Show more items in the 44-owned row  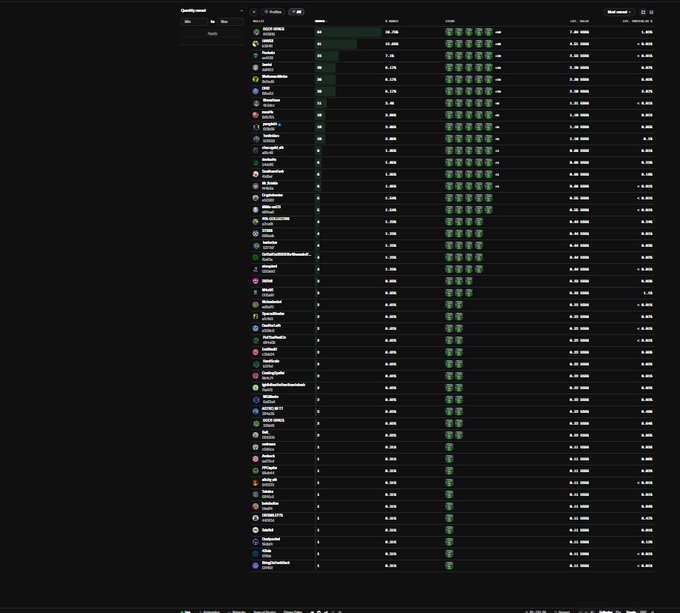tap(498, 32)
